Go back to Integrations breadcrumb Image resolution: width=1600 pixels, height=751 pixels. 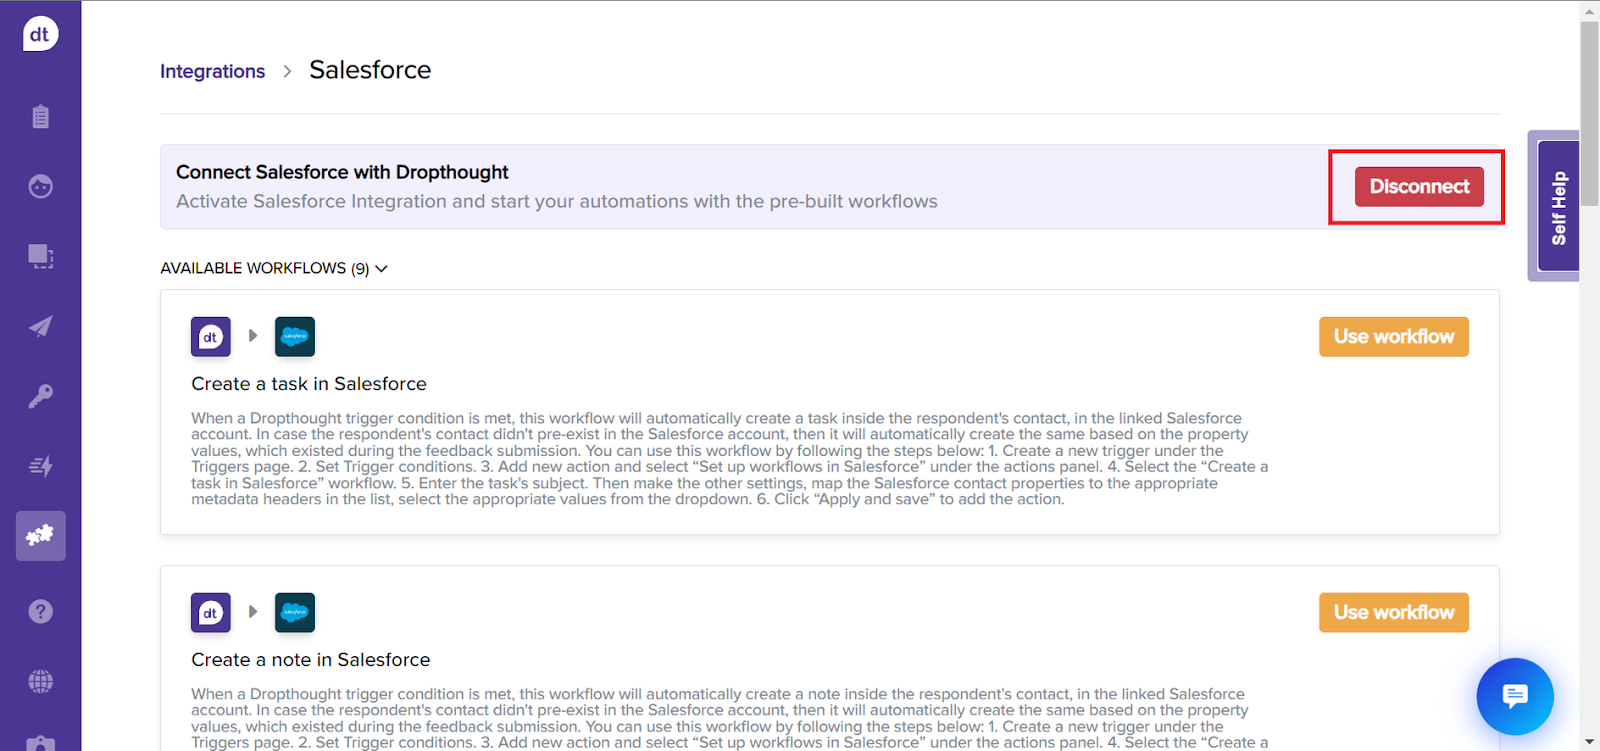(212, 71)
